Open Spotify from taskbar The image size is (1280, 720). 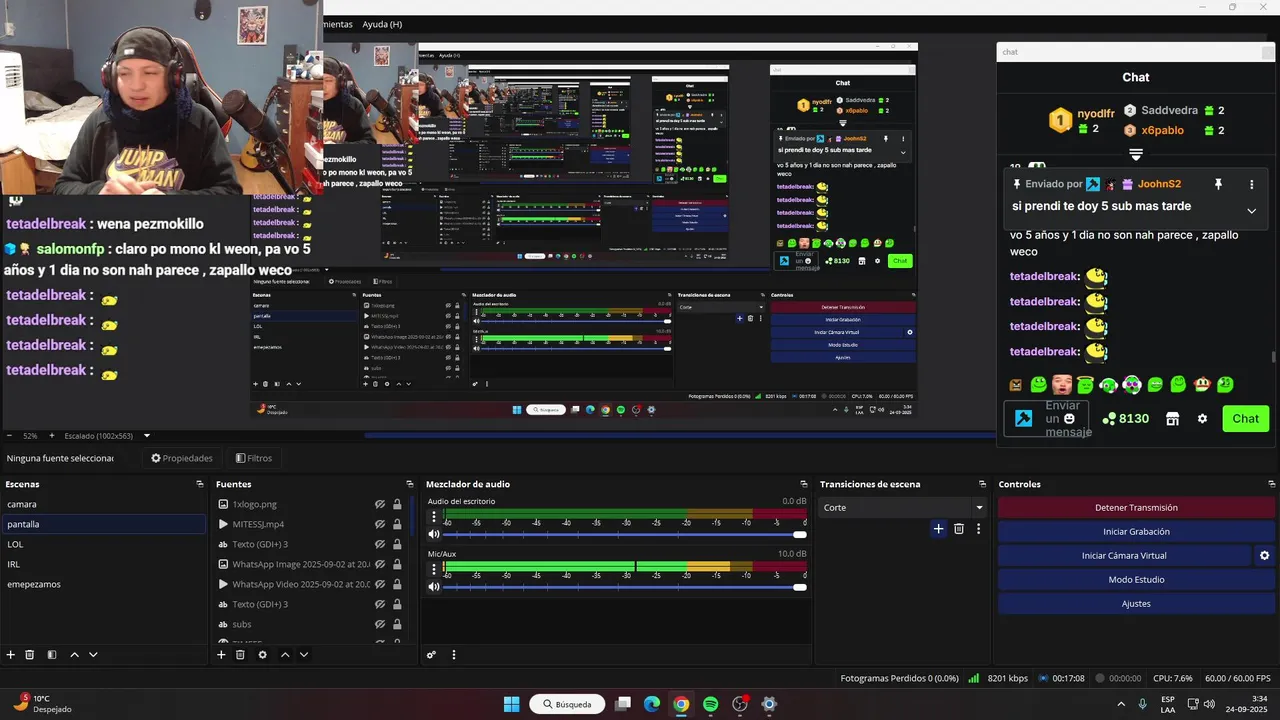click(x=710, y=704)
